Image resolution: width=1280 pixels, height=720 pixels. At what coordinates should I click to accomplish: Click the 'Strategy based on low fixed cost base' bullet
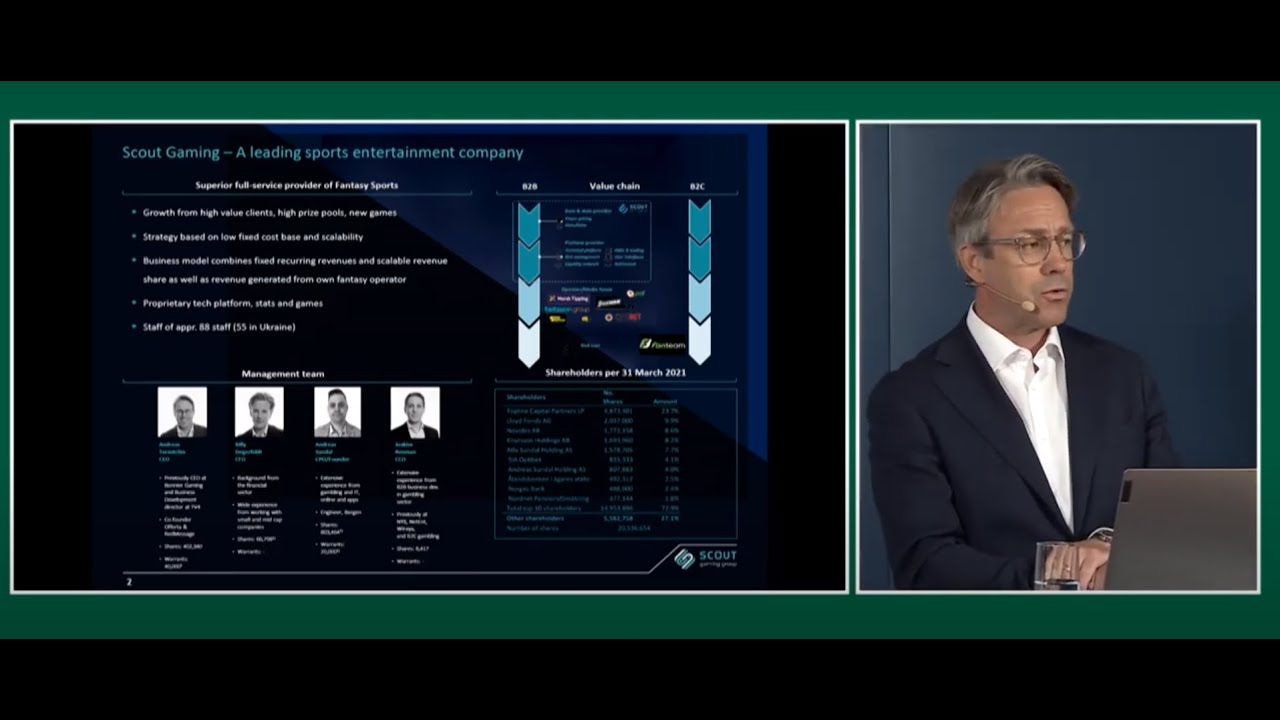click(247, 237)
